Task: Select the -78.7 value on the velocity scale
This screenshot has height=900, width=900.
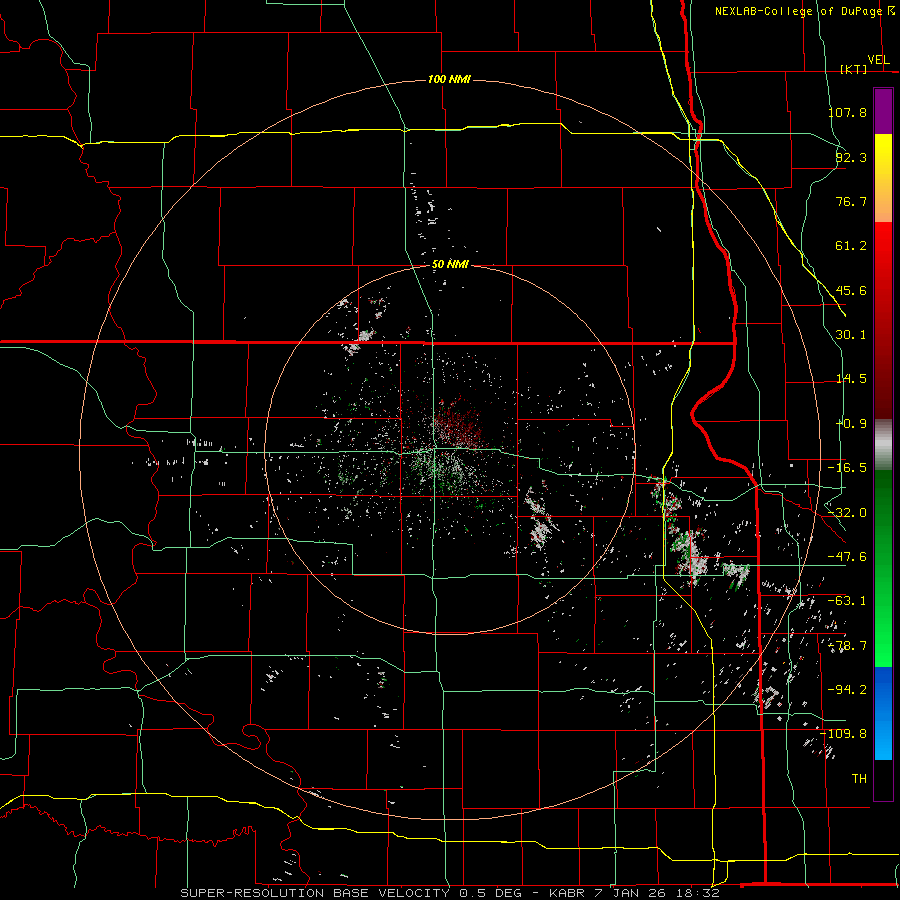Action: pos(847,646)
